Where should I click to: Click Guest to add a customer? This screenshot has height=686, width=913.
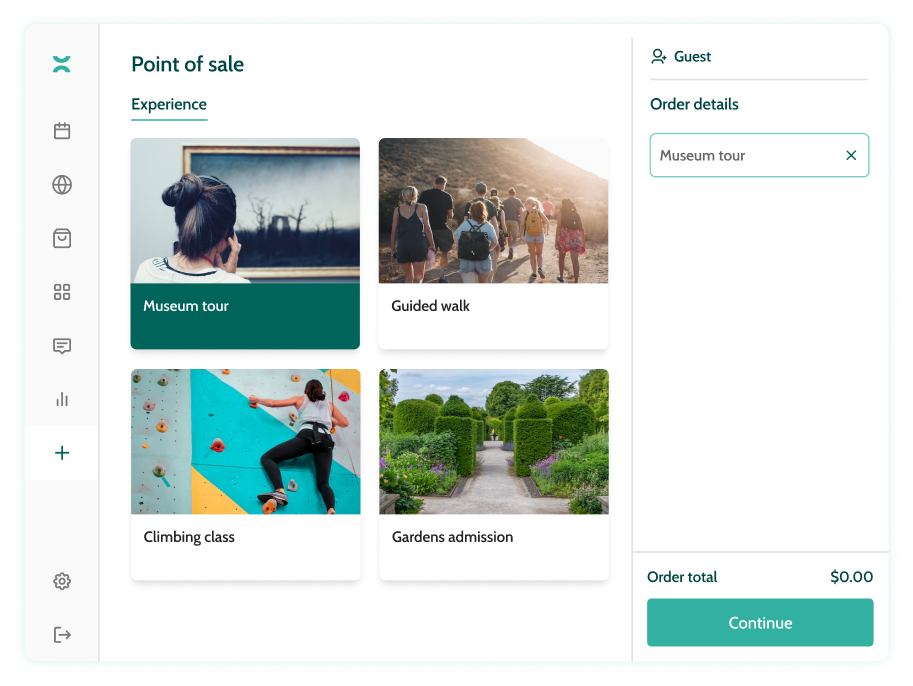tap(692, 56)
